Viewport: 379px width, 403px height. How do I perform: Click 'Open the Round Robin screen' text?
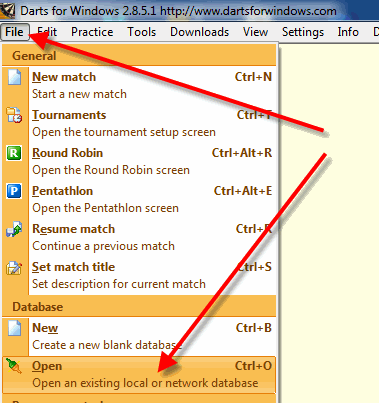point(111,170)
